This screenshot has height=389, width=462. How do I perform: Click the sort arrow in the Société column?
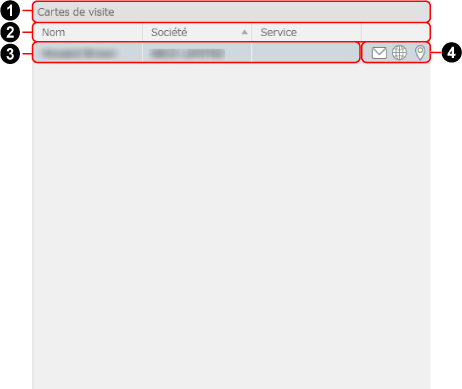[245, 32]
